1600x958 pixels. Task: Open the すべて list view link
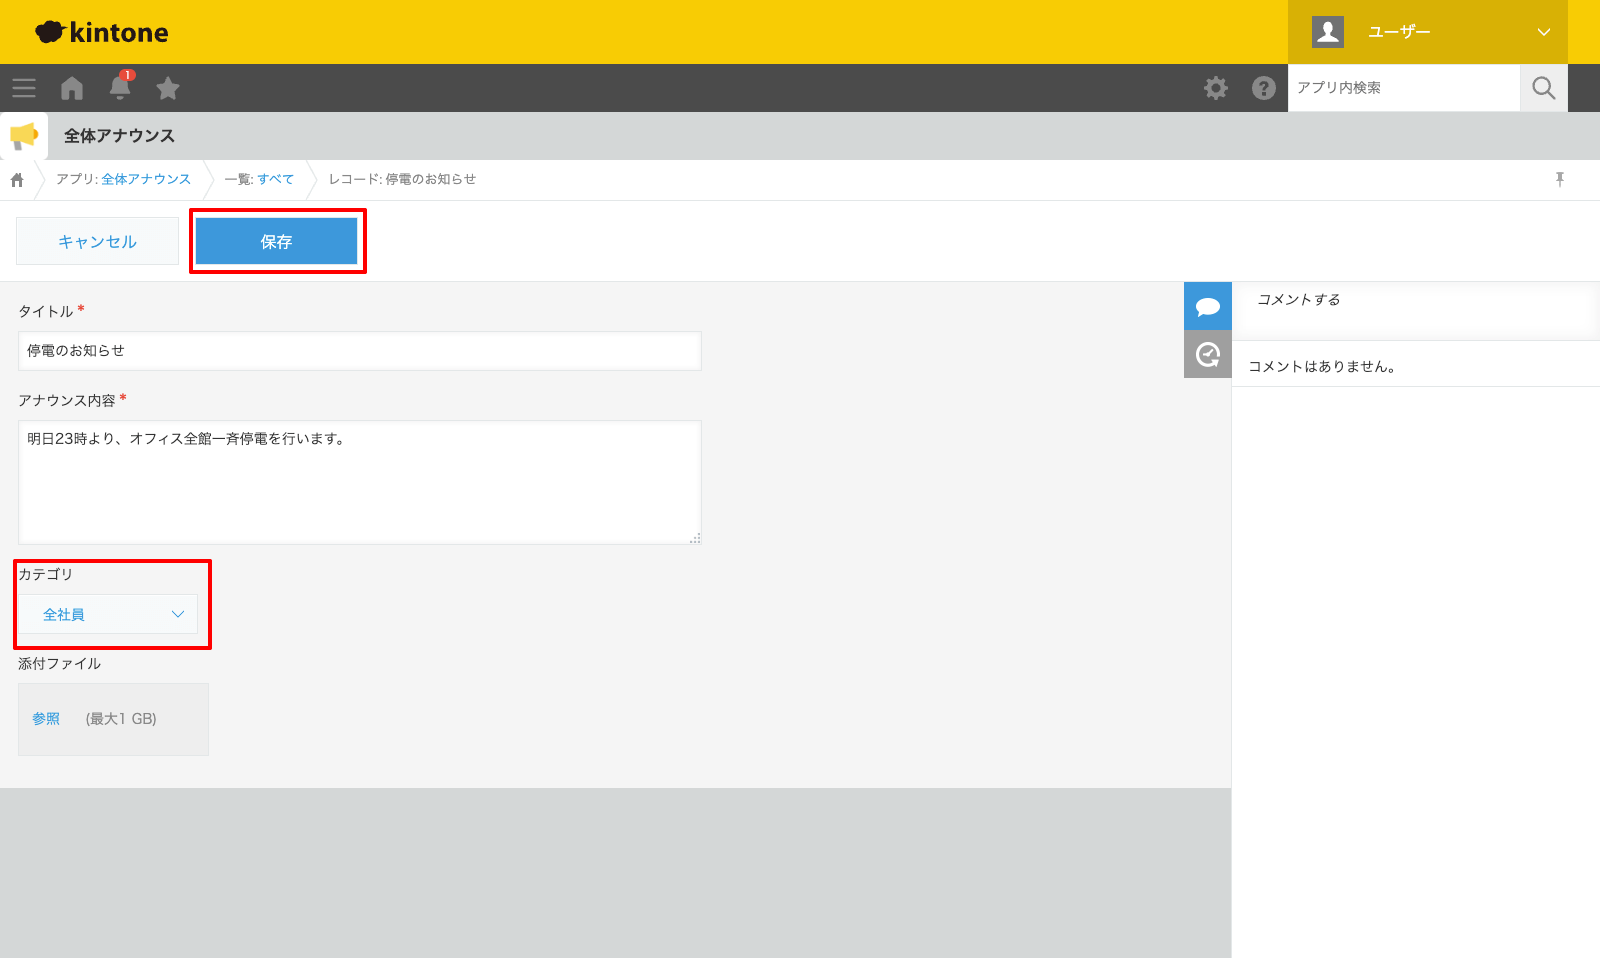point(275,179)
